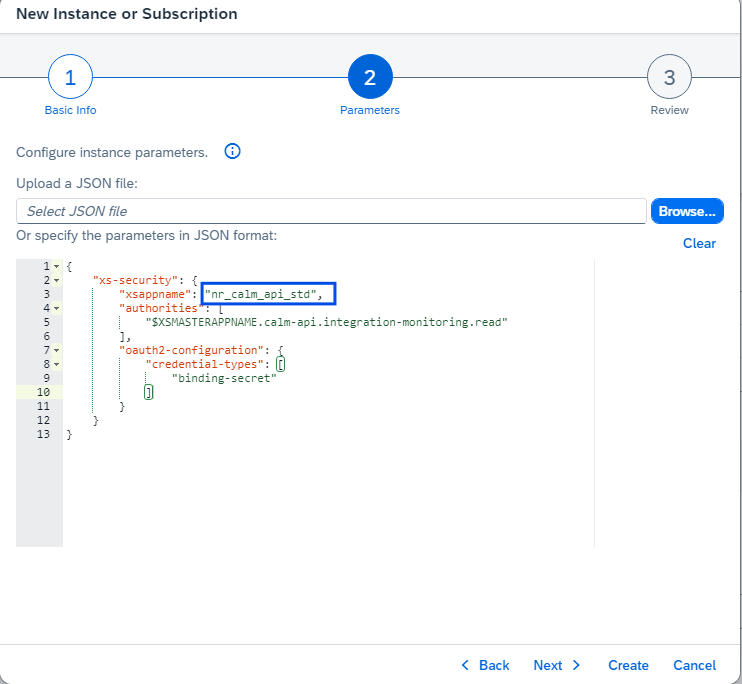Fold the credential-types array on line 8
The height and width of the screenshot is (684, 742).
[56, 365]
